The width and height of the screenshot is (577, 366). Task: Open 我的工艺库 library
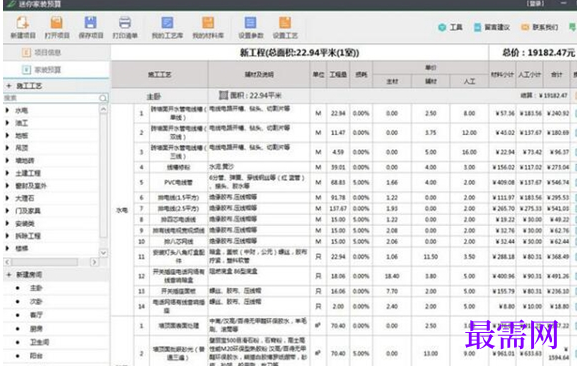tap(167, 27)
